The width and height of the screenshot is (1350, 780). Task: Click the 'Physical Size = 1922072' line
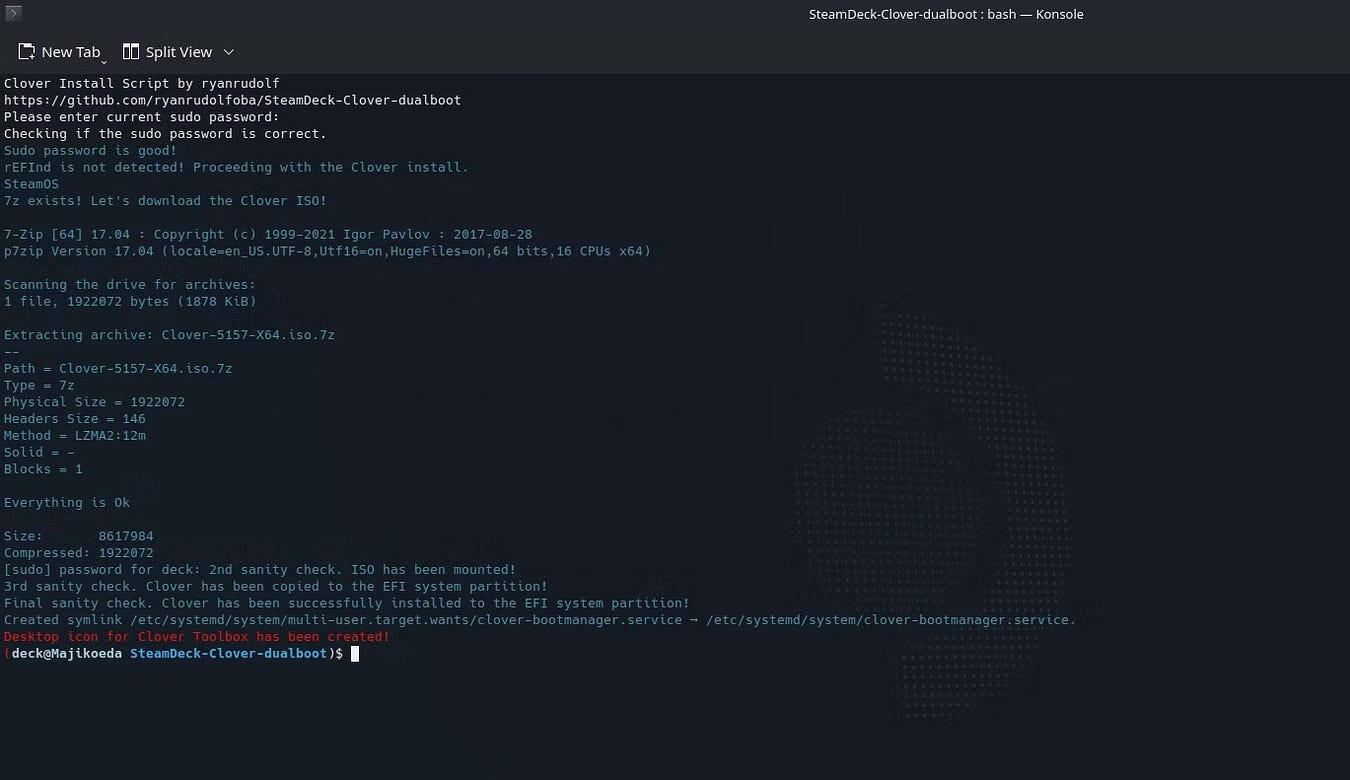tap(94, 402)
